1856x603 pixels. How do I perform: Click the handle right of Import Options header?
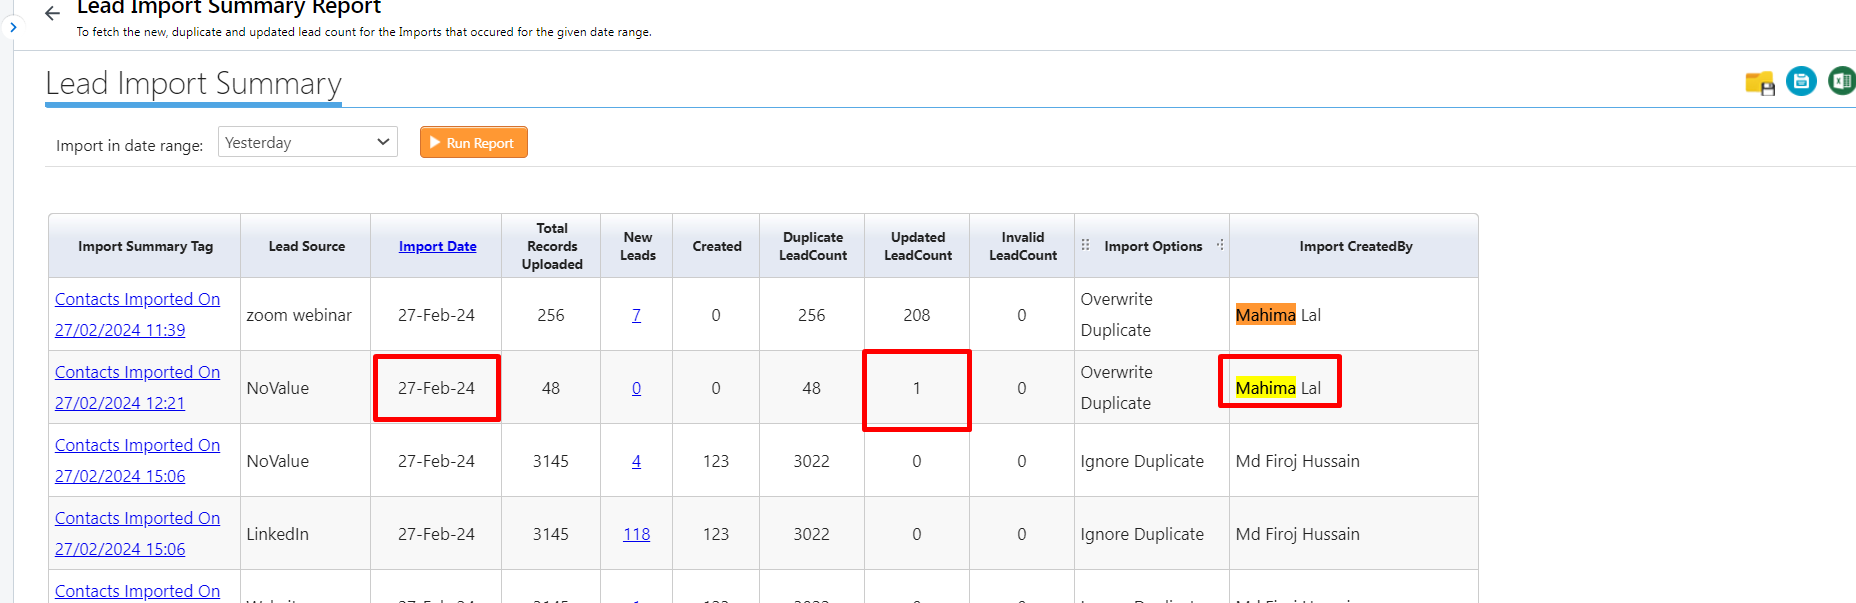click(1220, 245)
